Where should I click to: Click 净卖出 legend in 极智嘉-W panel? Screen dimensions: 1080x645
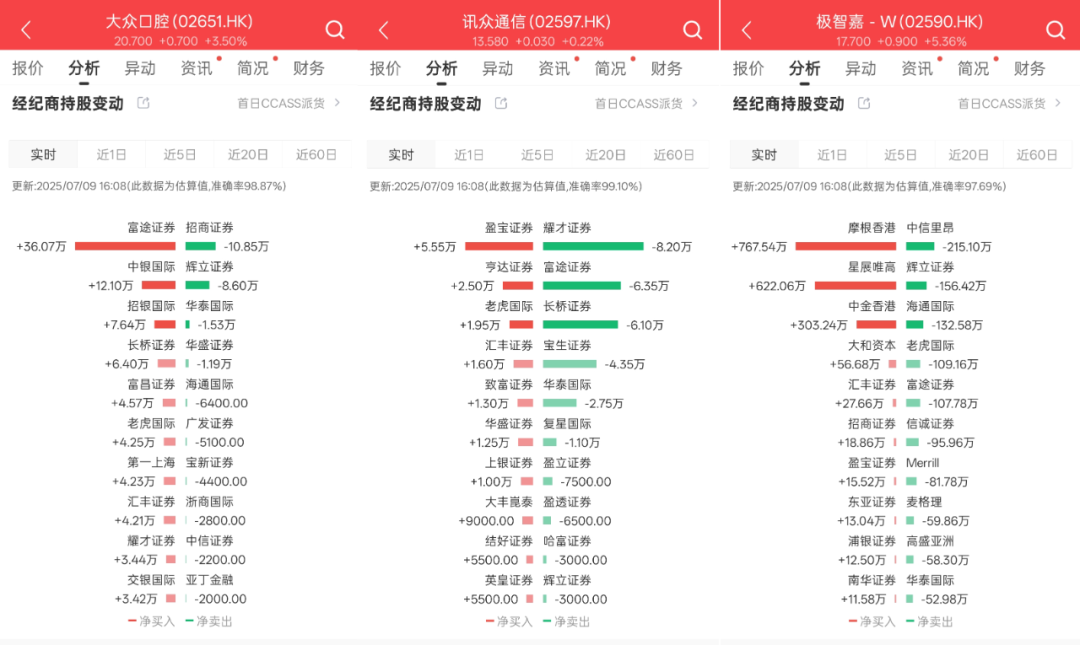[x=930, y=622]
